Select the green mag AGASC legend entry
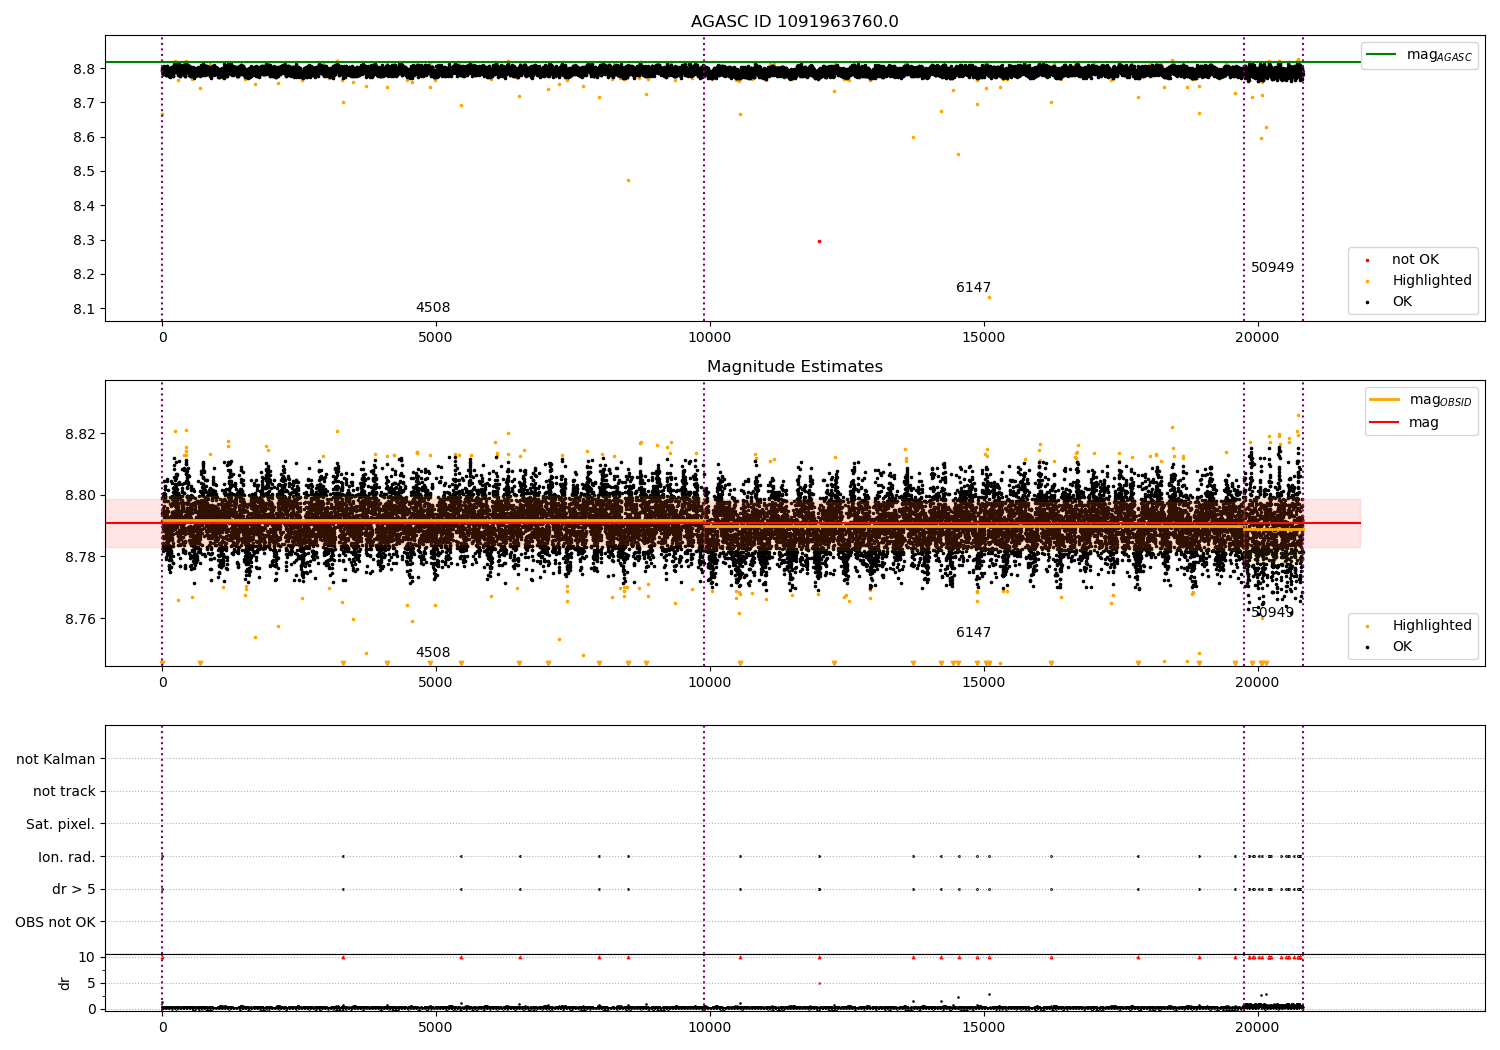Screen dimensions: 1500x1050 pos(1419,55)
